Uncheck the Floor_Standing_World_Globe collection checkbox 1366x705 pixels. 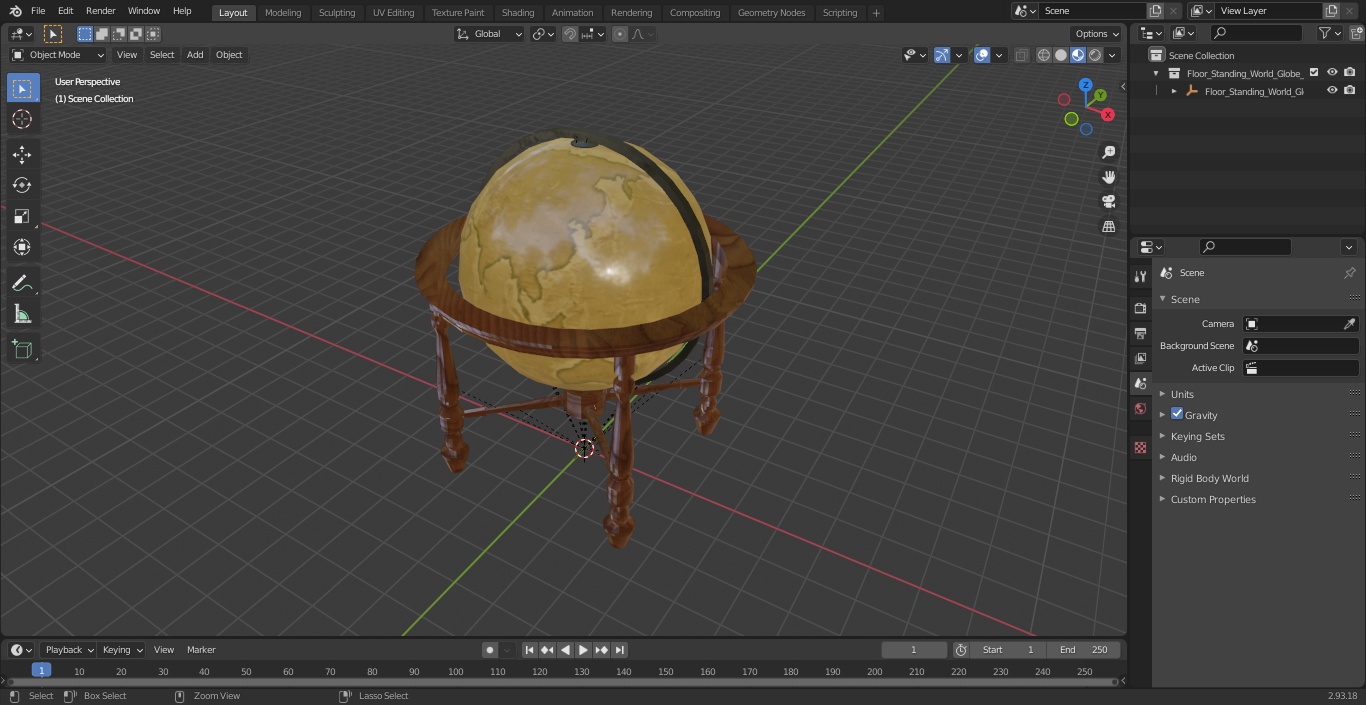click(1314, 73)
